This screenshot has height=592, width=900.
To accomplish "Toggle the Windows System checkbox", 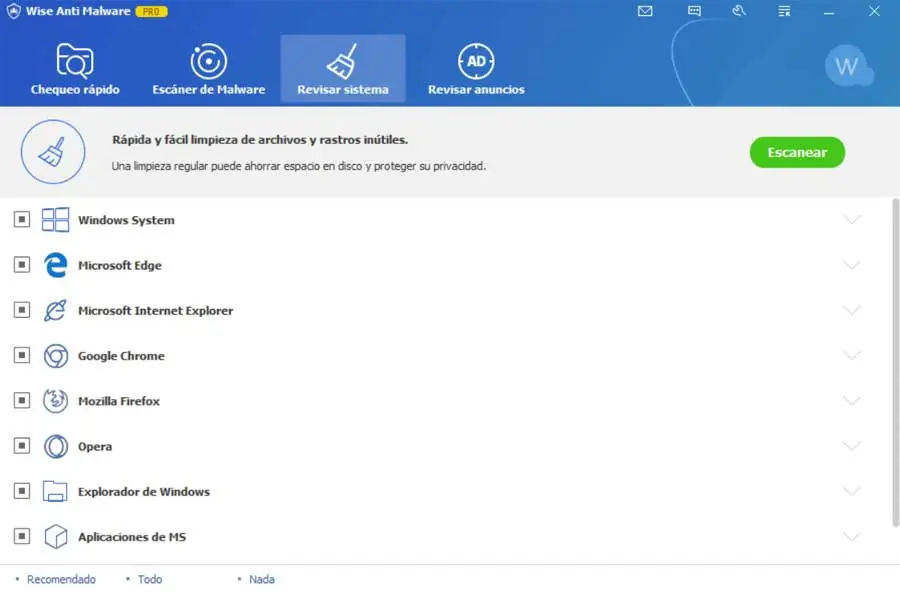I will click(22, 219).
